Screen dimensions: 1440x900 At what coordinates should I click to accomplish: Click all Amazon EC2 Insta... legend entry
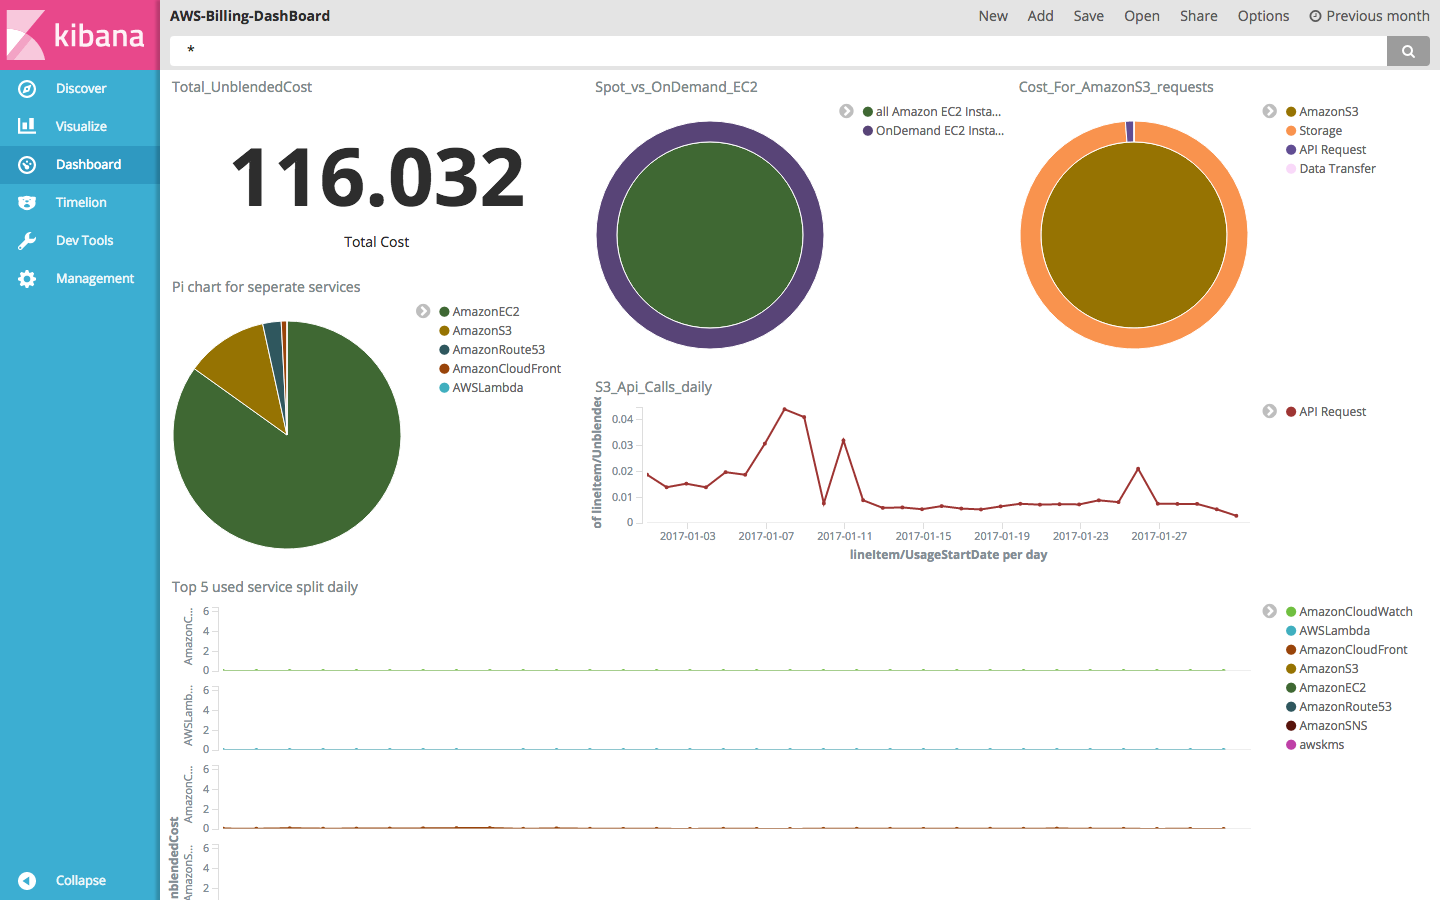pyautogui.click(x=932, y=112)
